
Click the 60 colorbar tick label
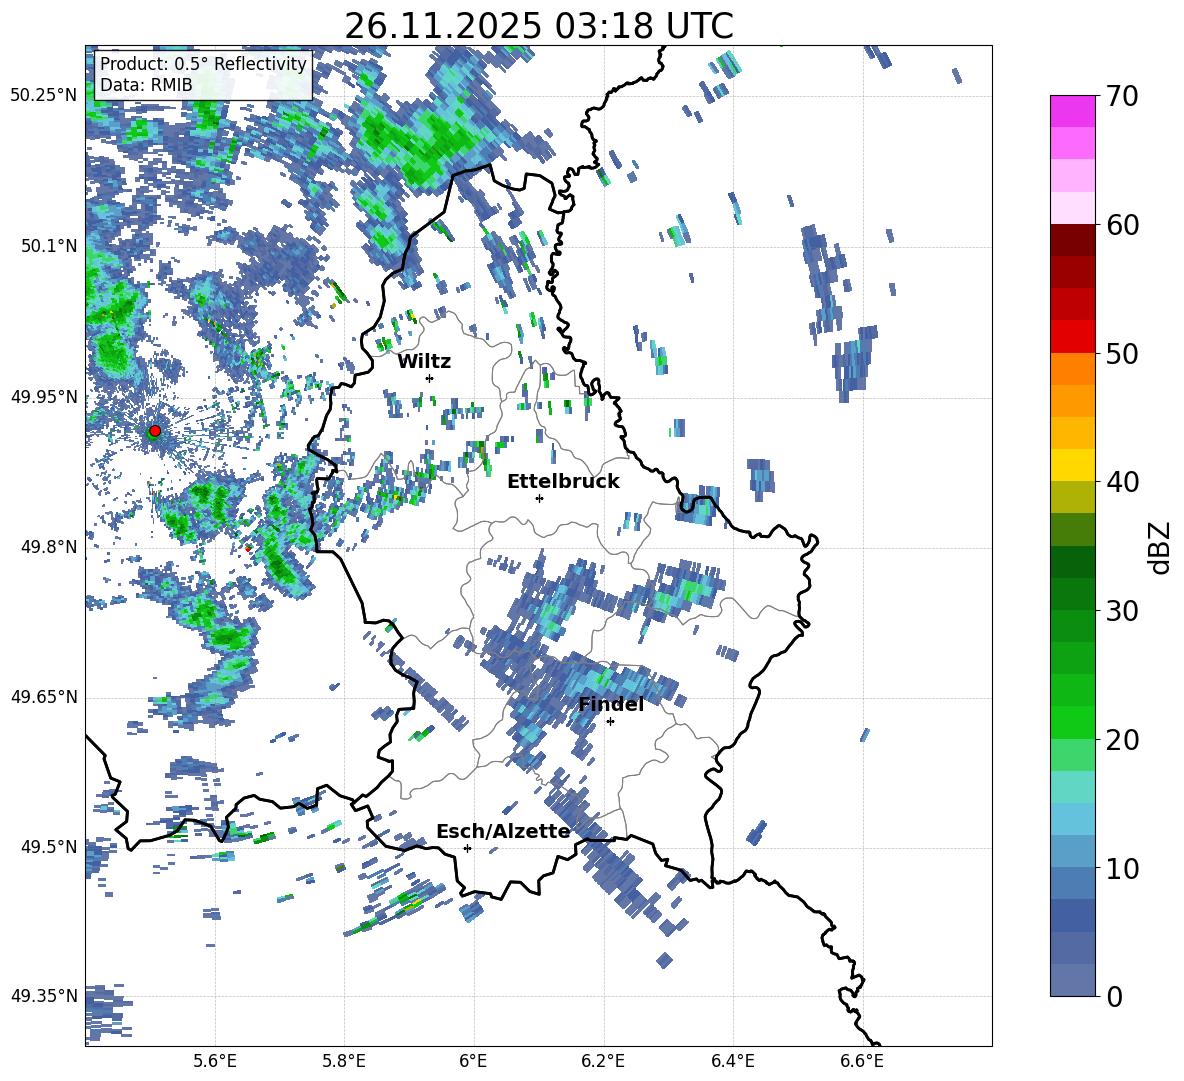[1122, 225]
